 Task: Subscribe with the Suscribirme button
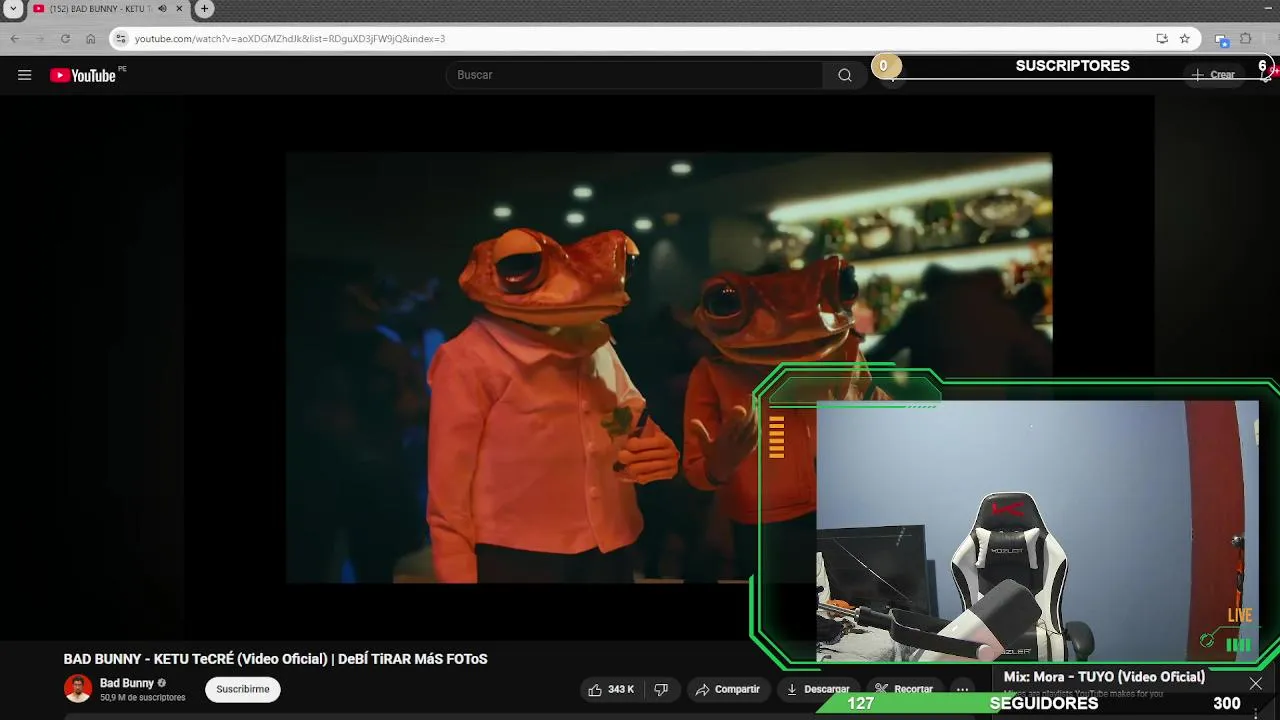[x=243, y=689]
